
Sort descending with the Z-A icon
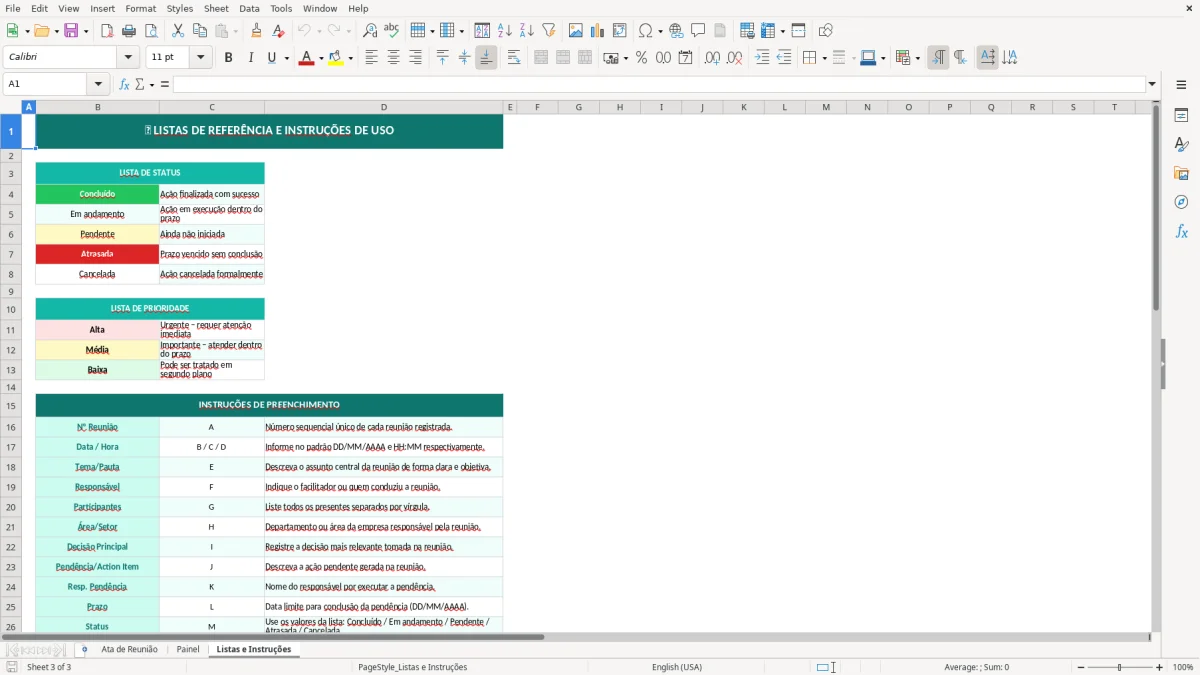click(x=526, y=31)
